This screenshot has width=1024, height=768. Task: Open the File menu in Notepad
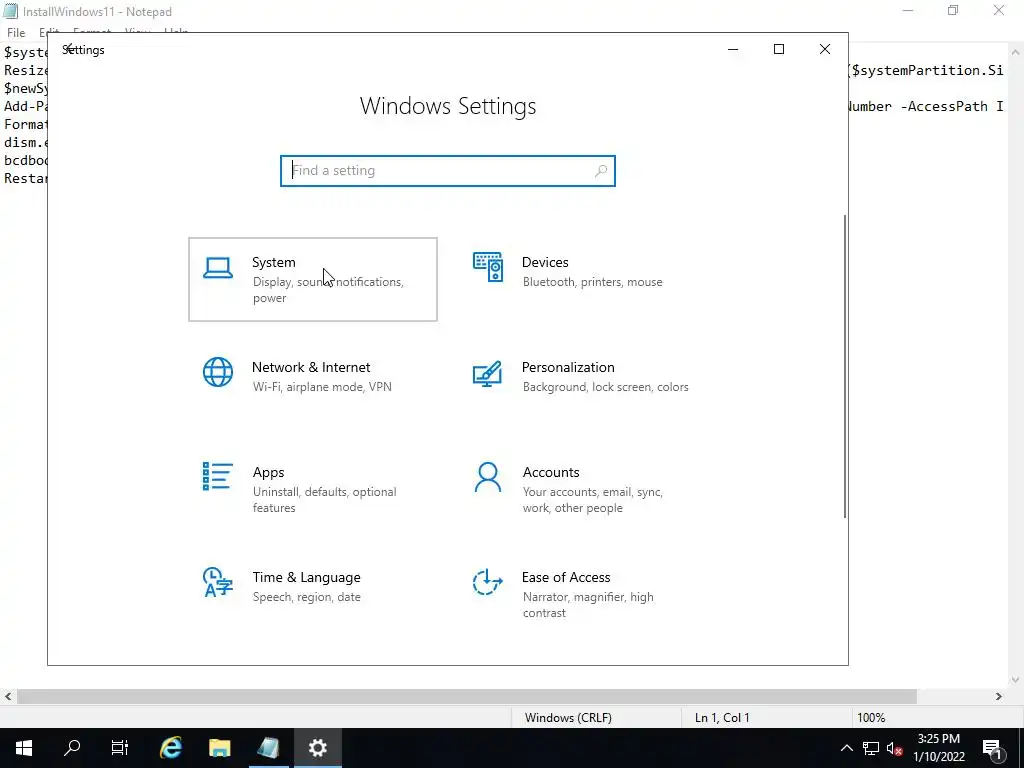pos(16,33)
